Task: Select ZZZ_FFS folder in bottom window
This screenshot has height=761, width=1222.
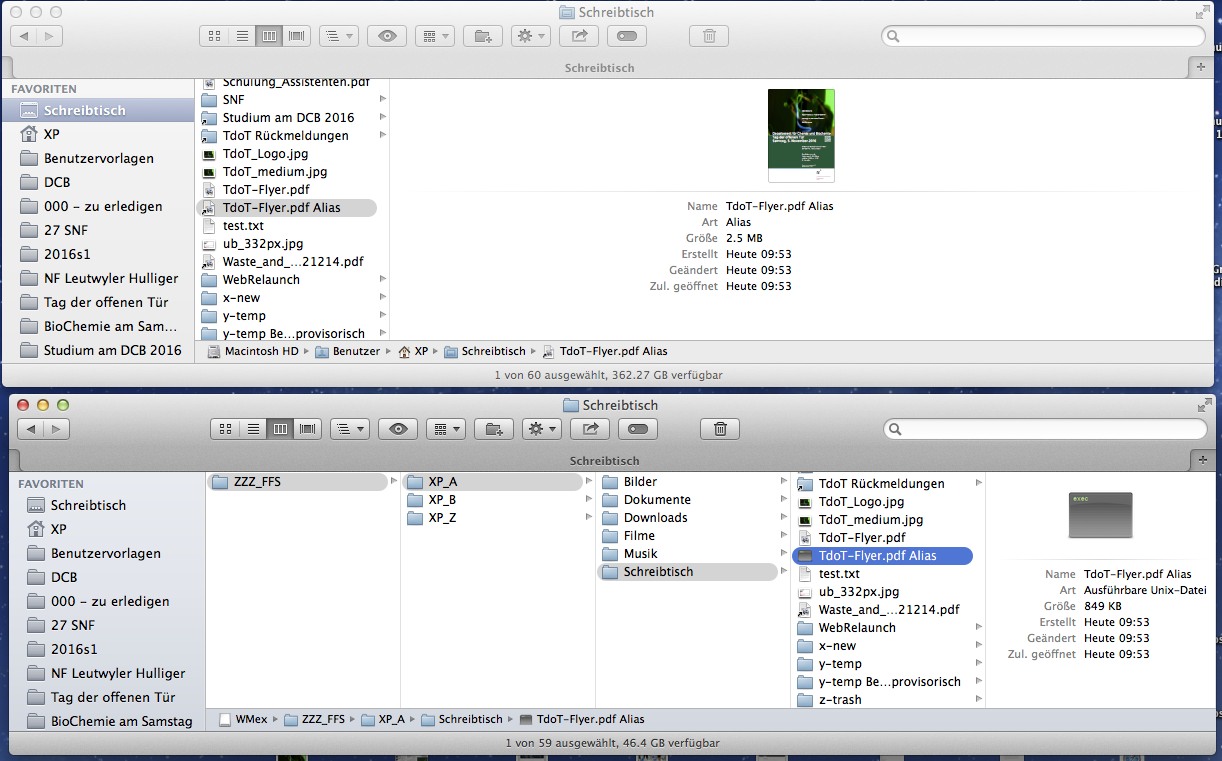Action: coord(298,482)
